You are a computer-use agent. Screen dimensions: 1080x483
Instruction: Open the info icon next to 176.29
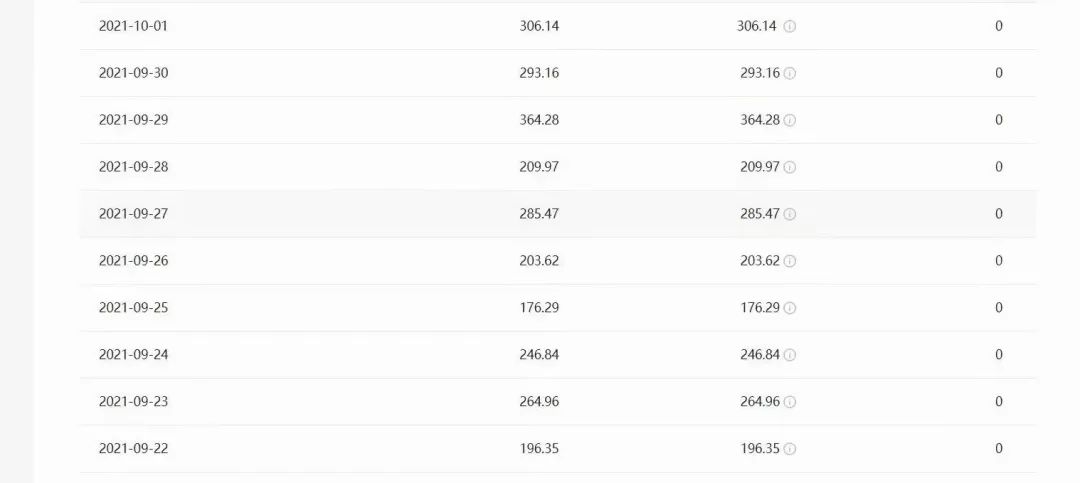[790, 308]
